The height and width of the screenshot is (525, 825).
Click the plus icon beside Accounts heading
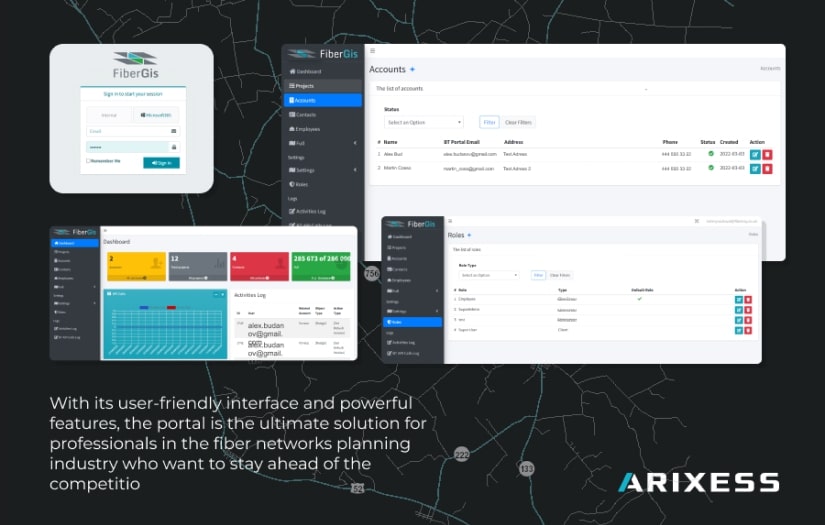pyautogui.click(x=412, y=69)
